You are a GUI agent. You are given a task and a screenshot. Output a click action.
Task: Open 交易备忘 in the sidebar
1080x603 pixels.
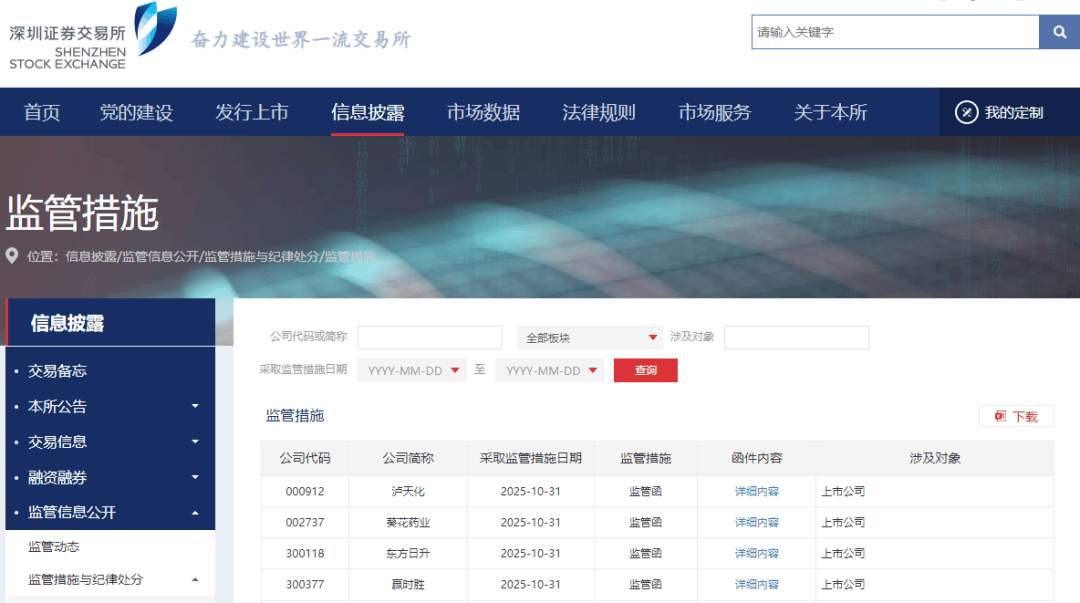point(57,371)
